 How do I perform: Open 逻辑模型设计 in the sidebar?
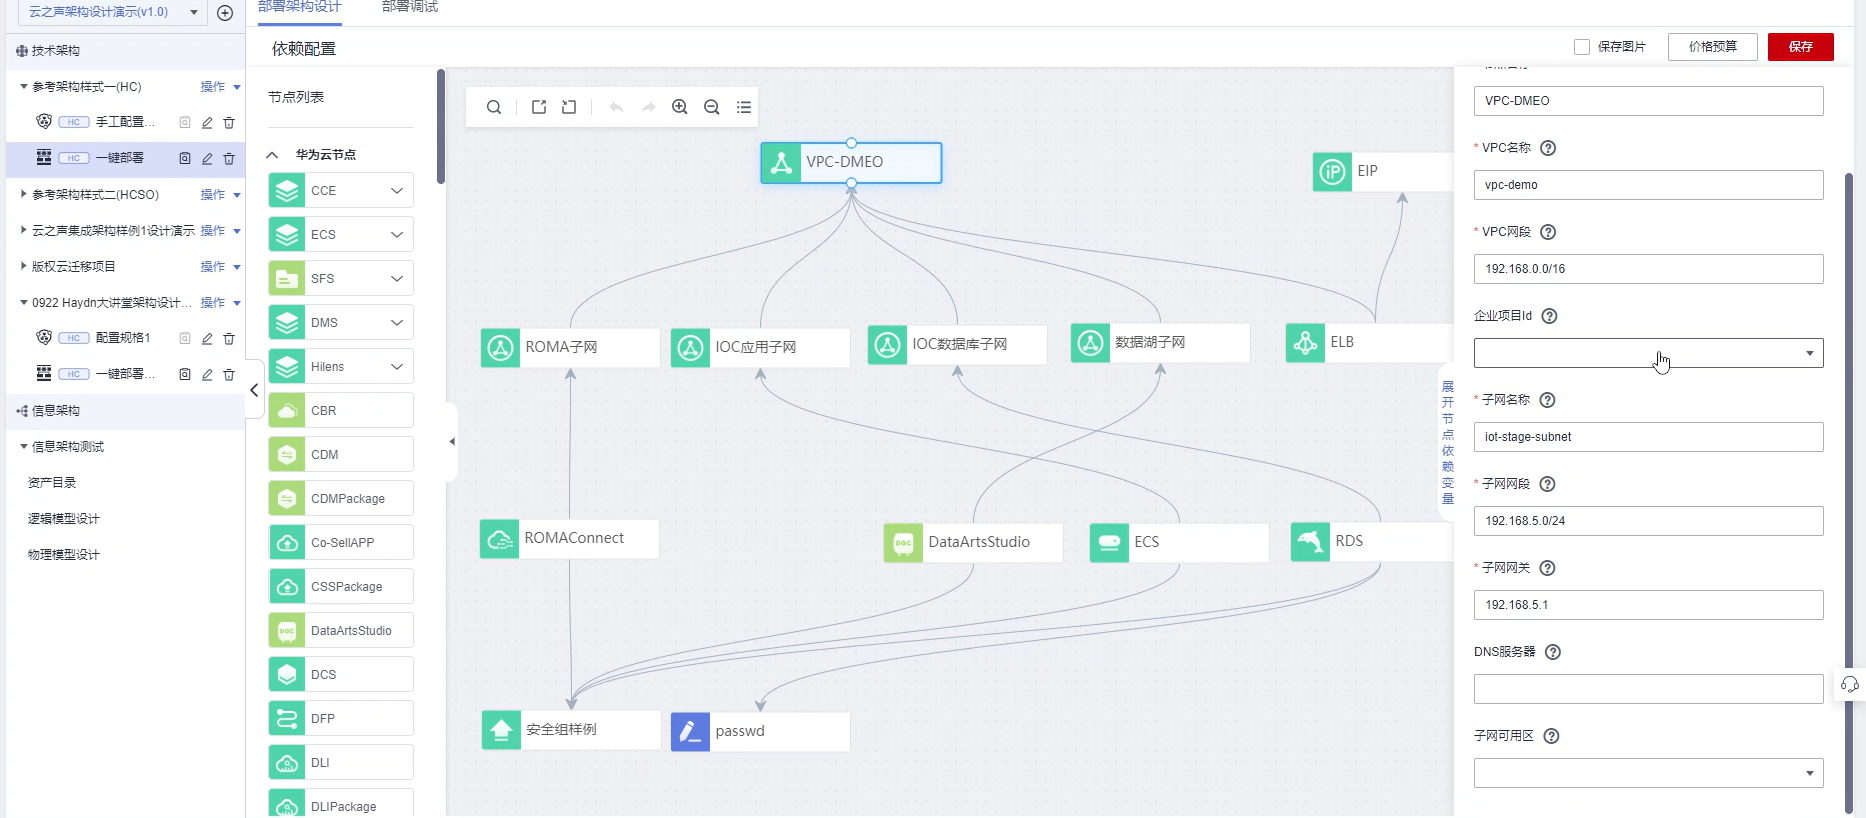pyautogui.click(x=64, y=519)
